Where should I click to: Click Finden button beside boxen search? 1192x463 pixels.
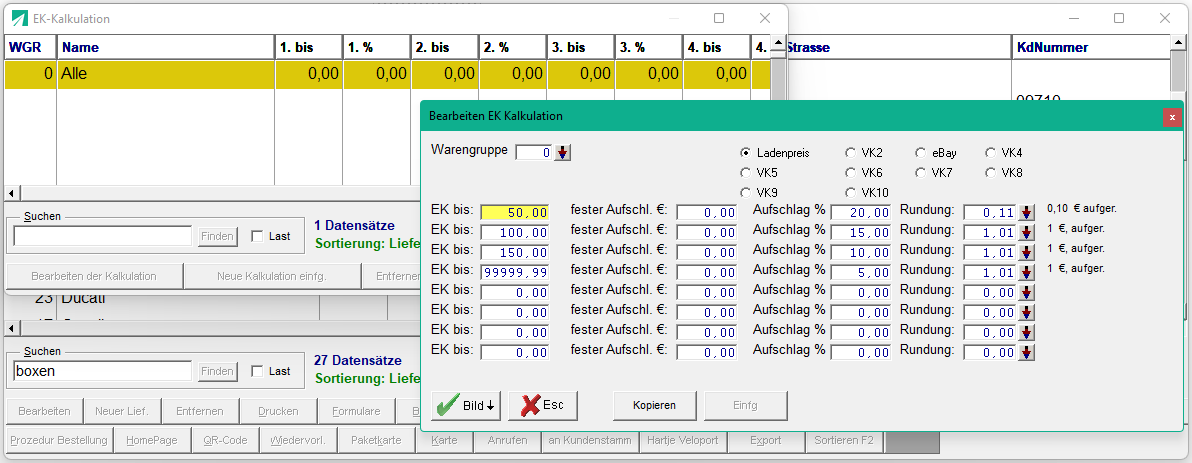[x=217, y=371]
